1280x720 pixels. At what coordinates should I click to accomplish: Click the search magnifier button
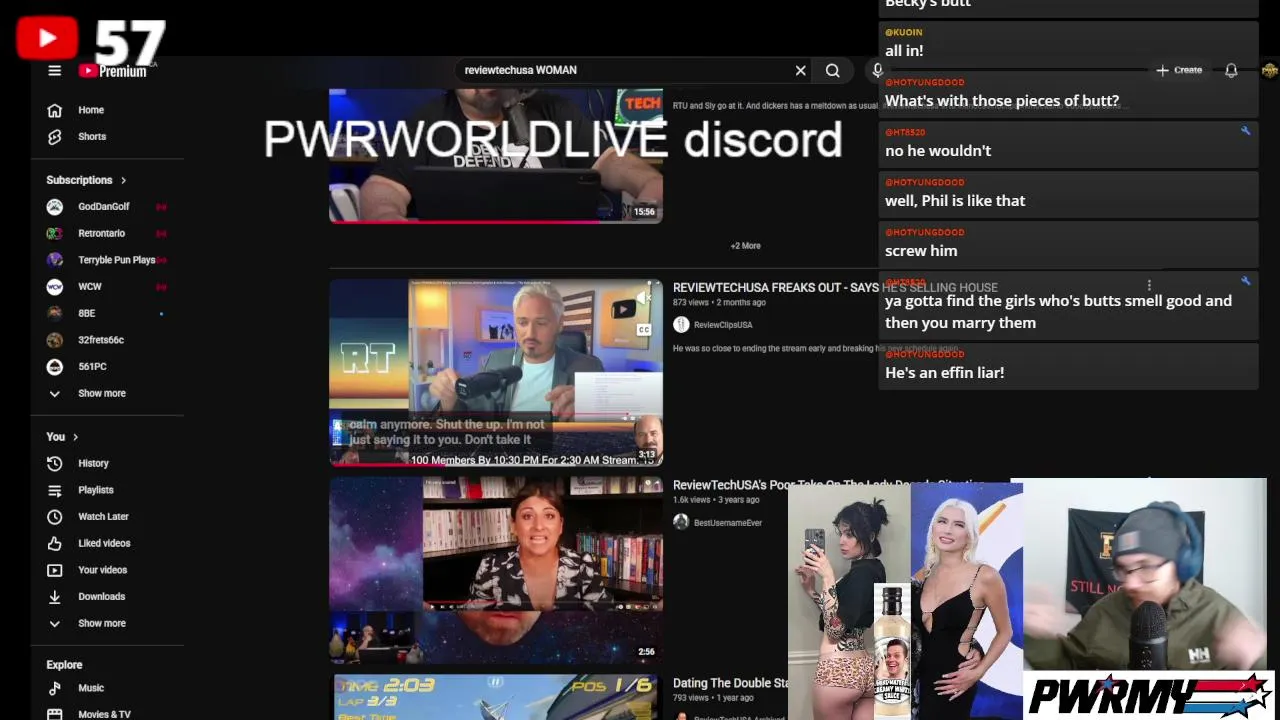[x=832, y=70]
